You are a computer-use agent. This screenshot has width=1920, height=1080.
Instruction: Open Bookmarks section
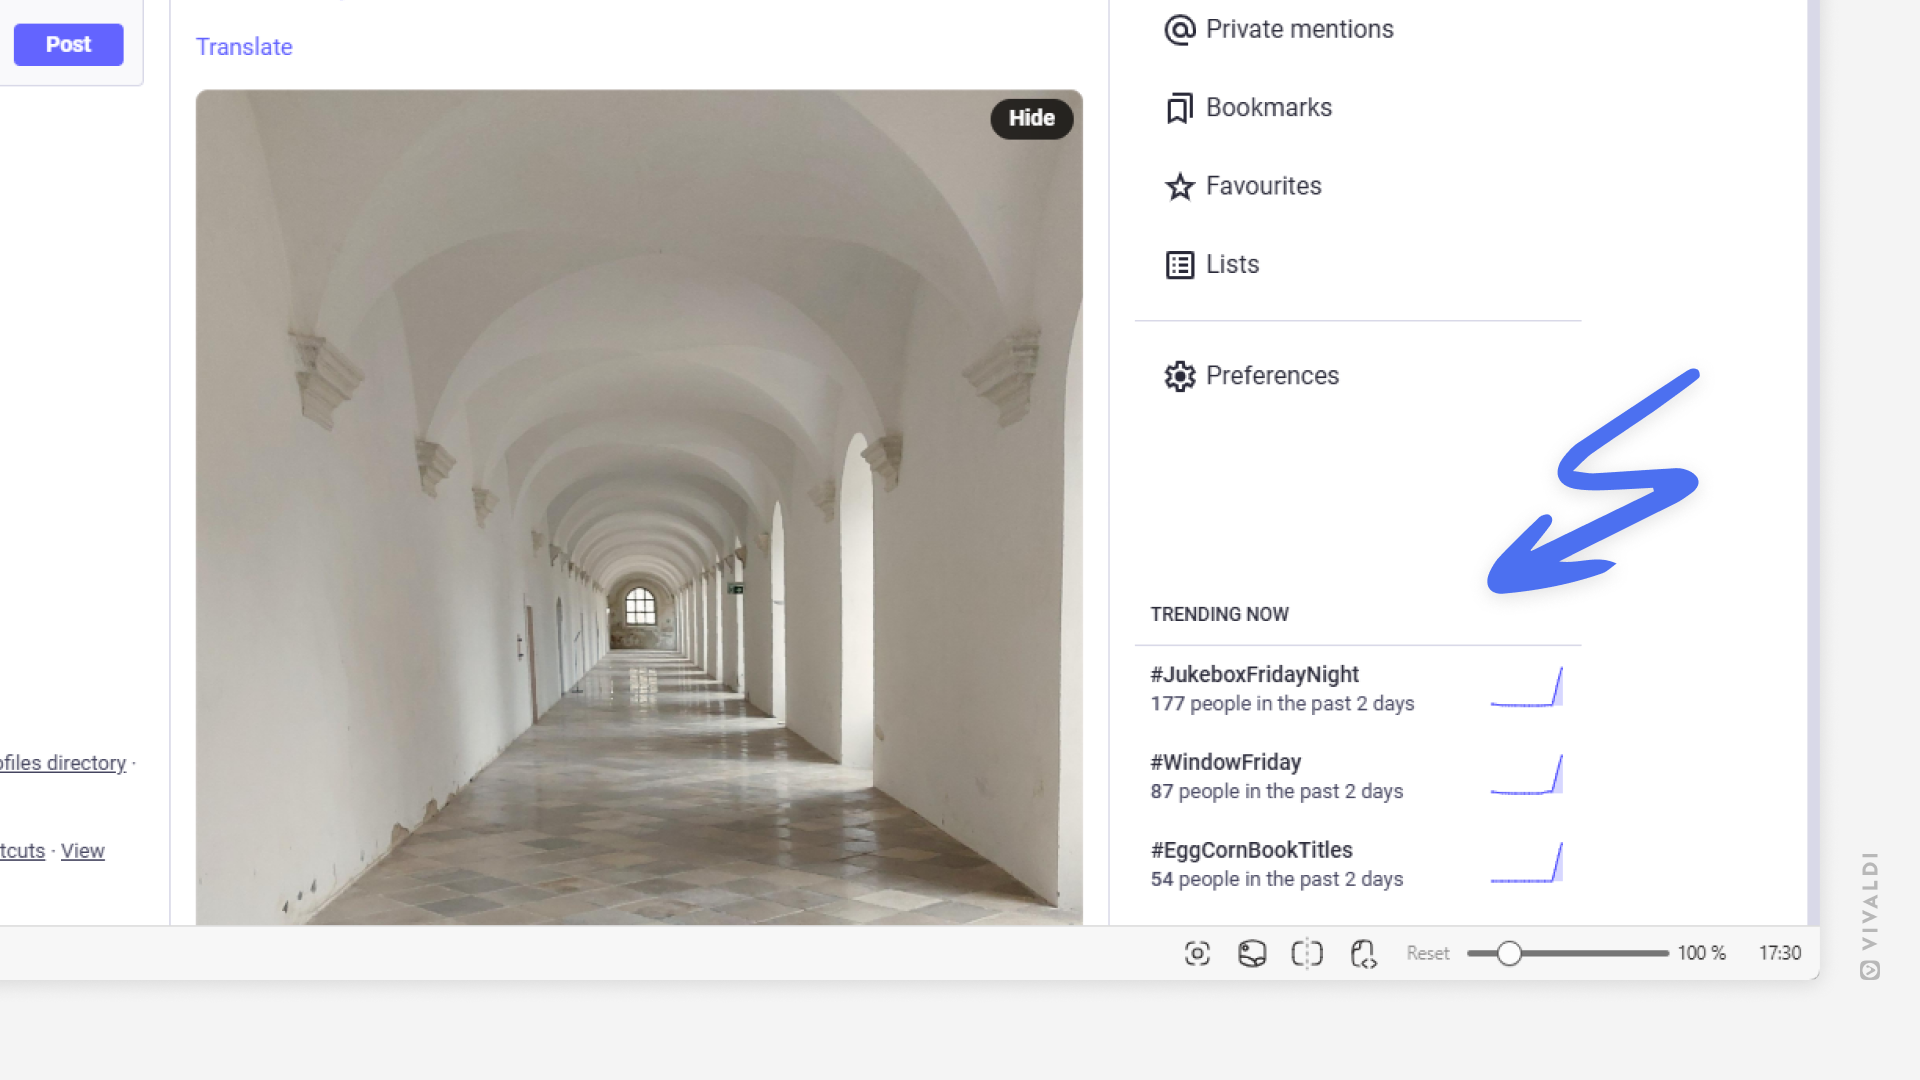click(x=1267, y=107)
